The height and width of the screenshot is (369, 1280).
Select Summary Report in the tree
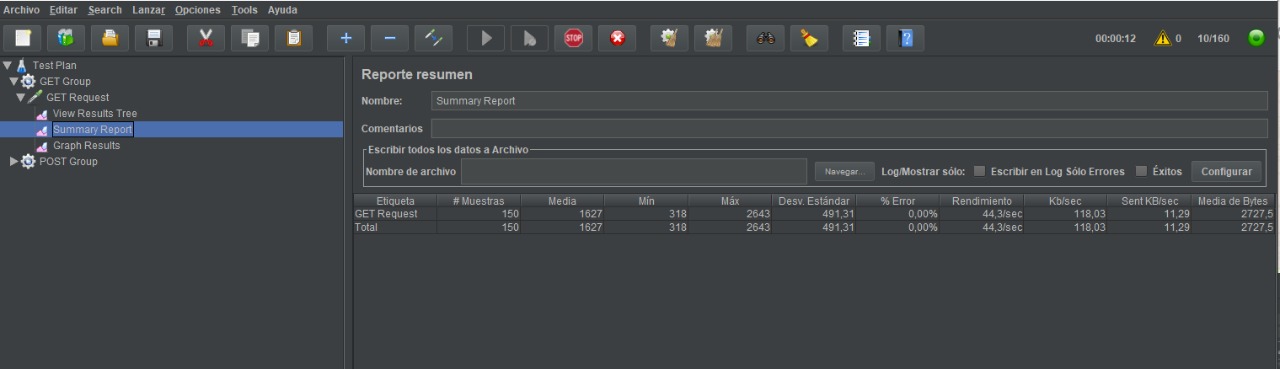(92, 129)
